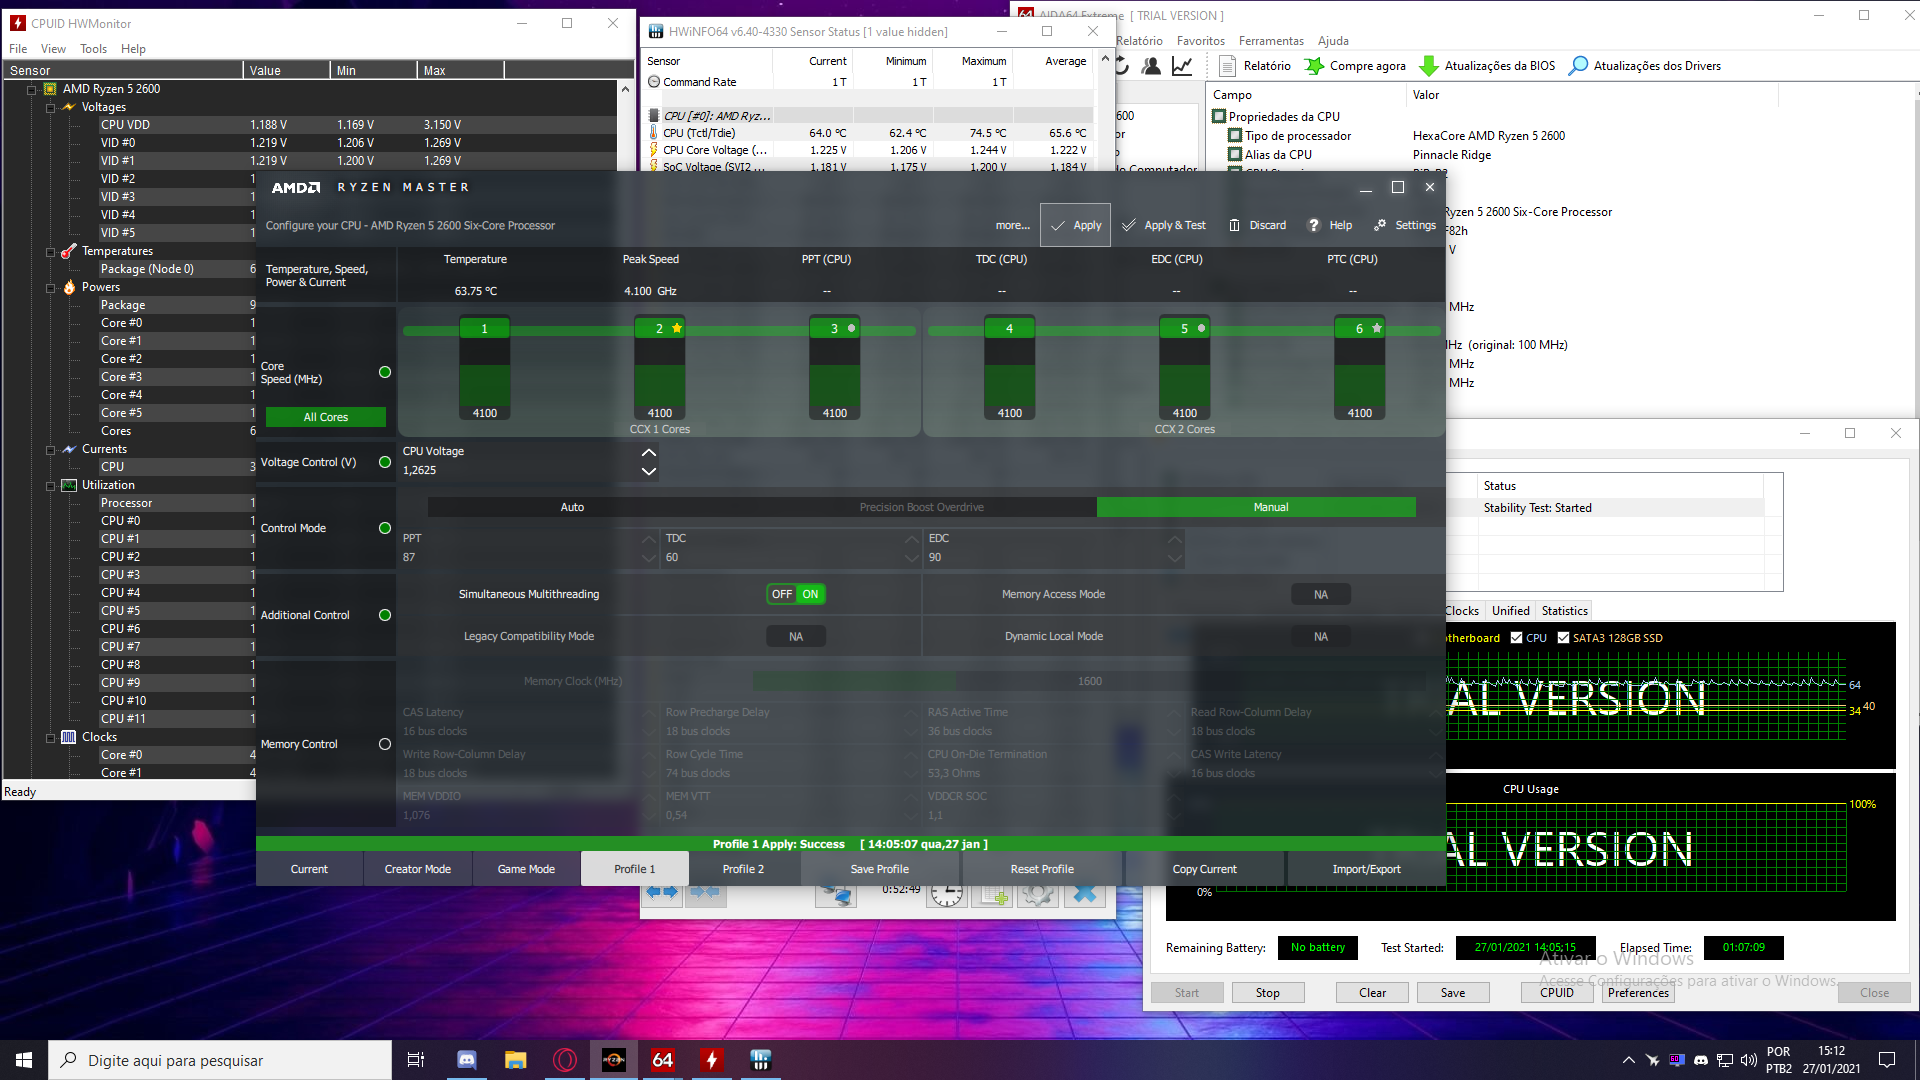Viewport: 1920px width, 1080px height.
Task: Collapse the Powers tree node
Action: (x=51, y=287)
